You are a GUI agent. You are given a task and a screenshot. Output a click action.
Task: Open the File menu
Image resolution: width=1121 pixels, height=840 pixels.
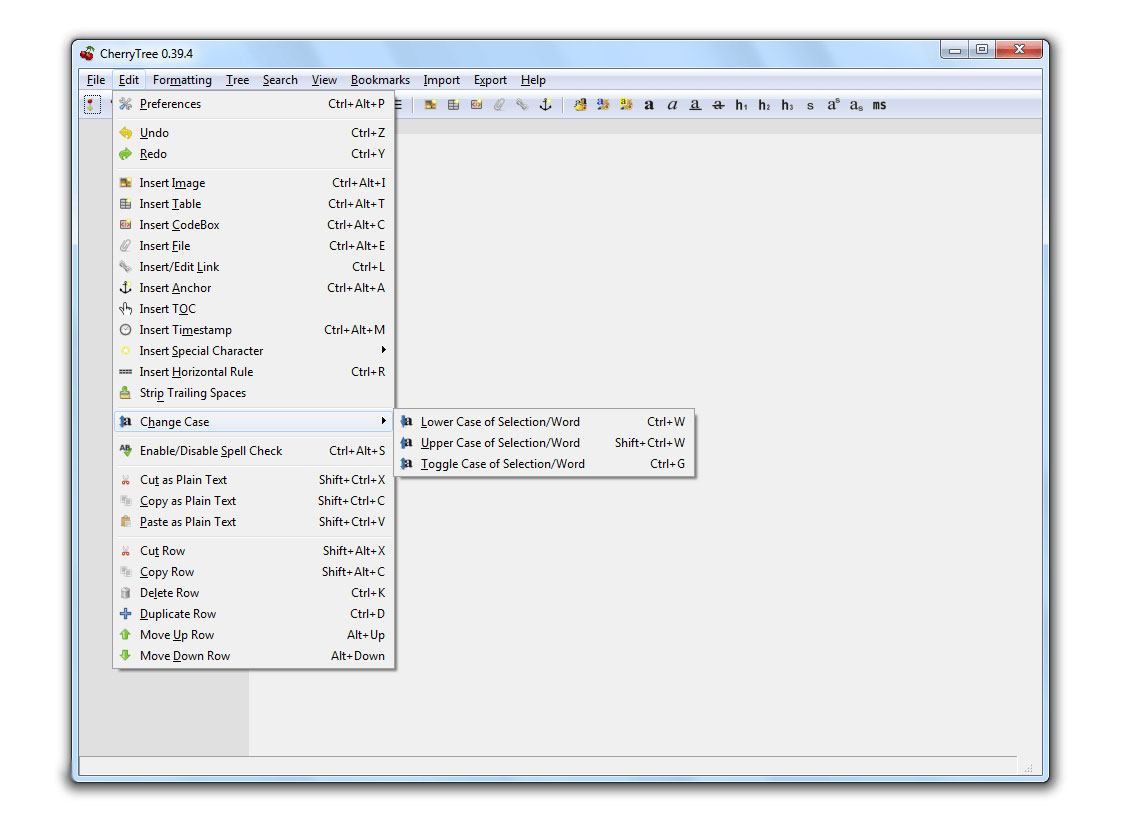[96, 80]
